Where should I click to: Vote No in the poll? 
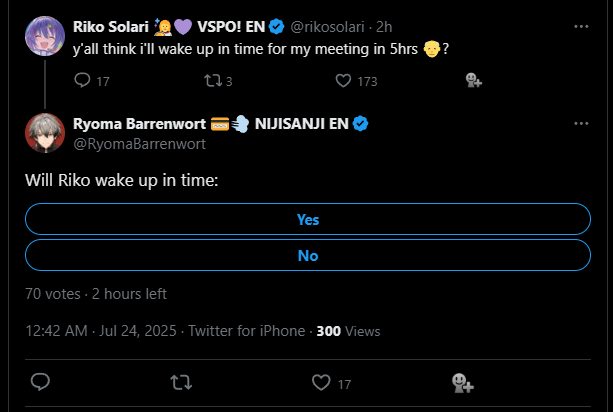point(307,255)
